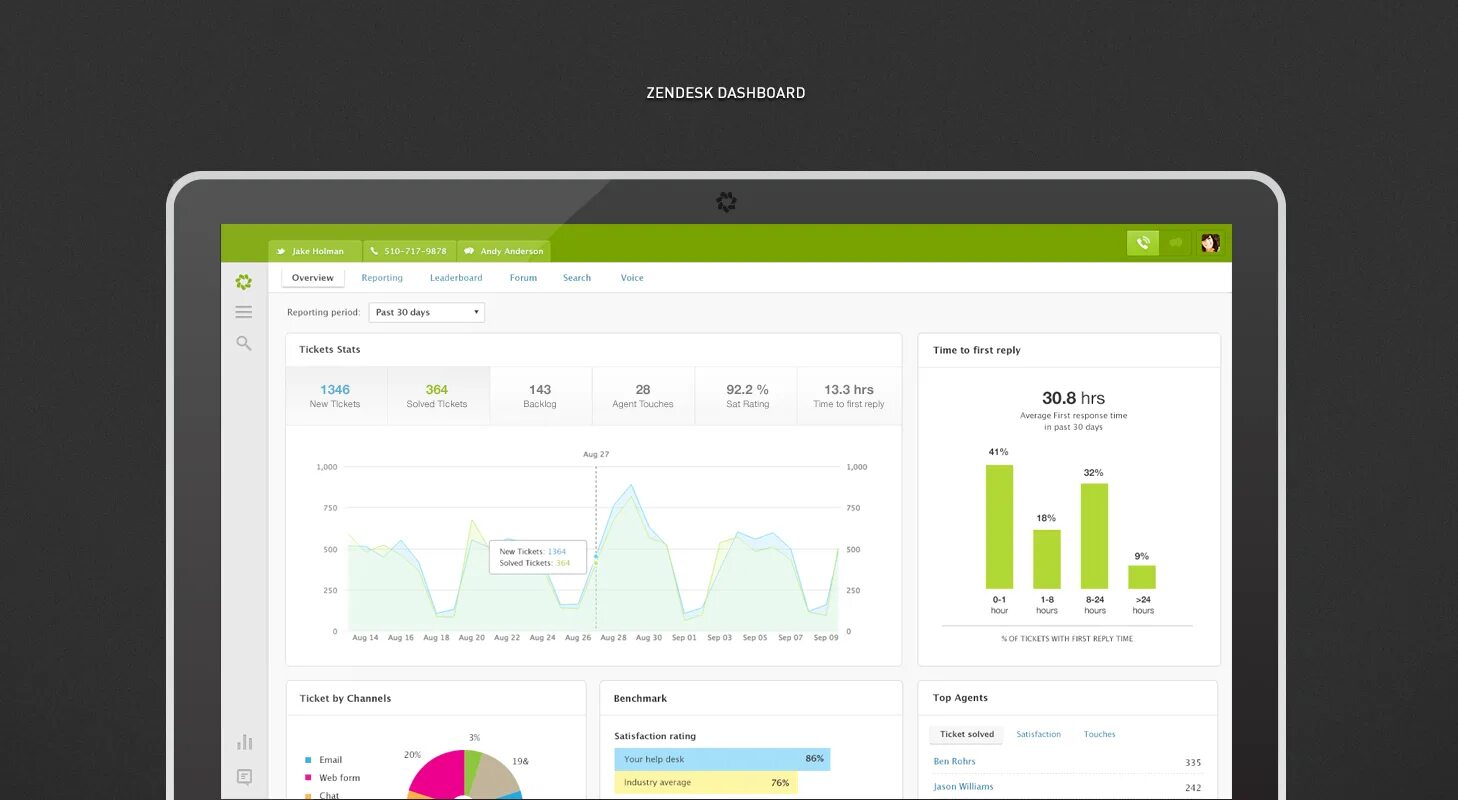Open the hamburger menu in sidebar
This screenshot has height=800, width=1458.
(x=243, y=312)
